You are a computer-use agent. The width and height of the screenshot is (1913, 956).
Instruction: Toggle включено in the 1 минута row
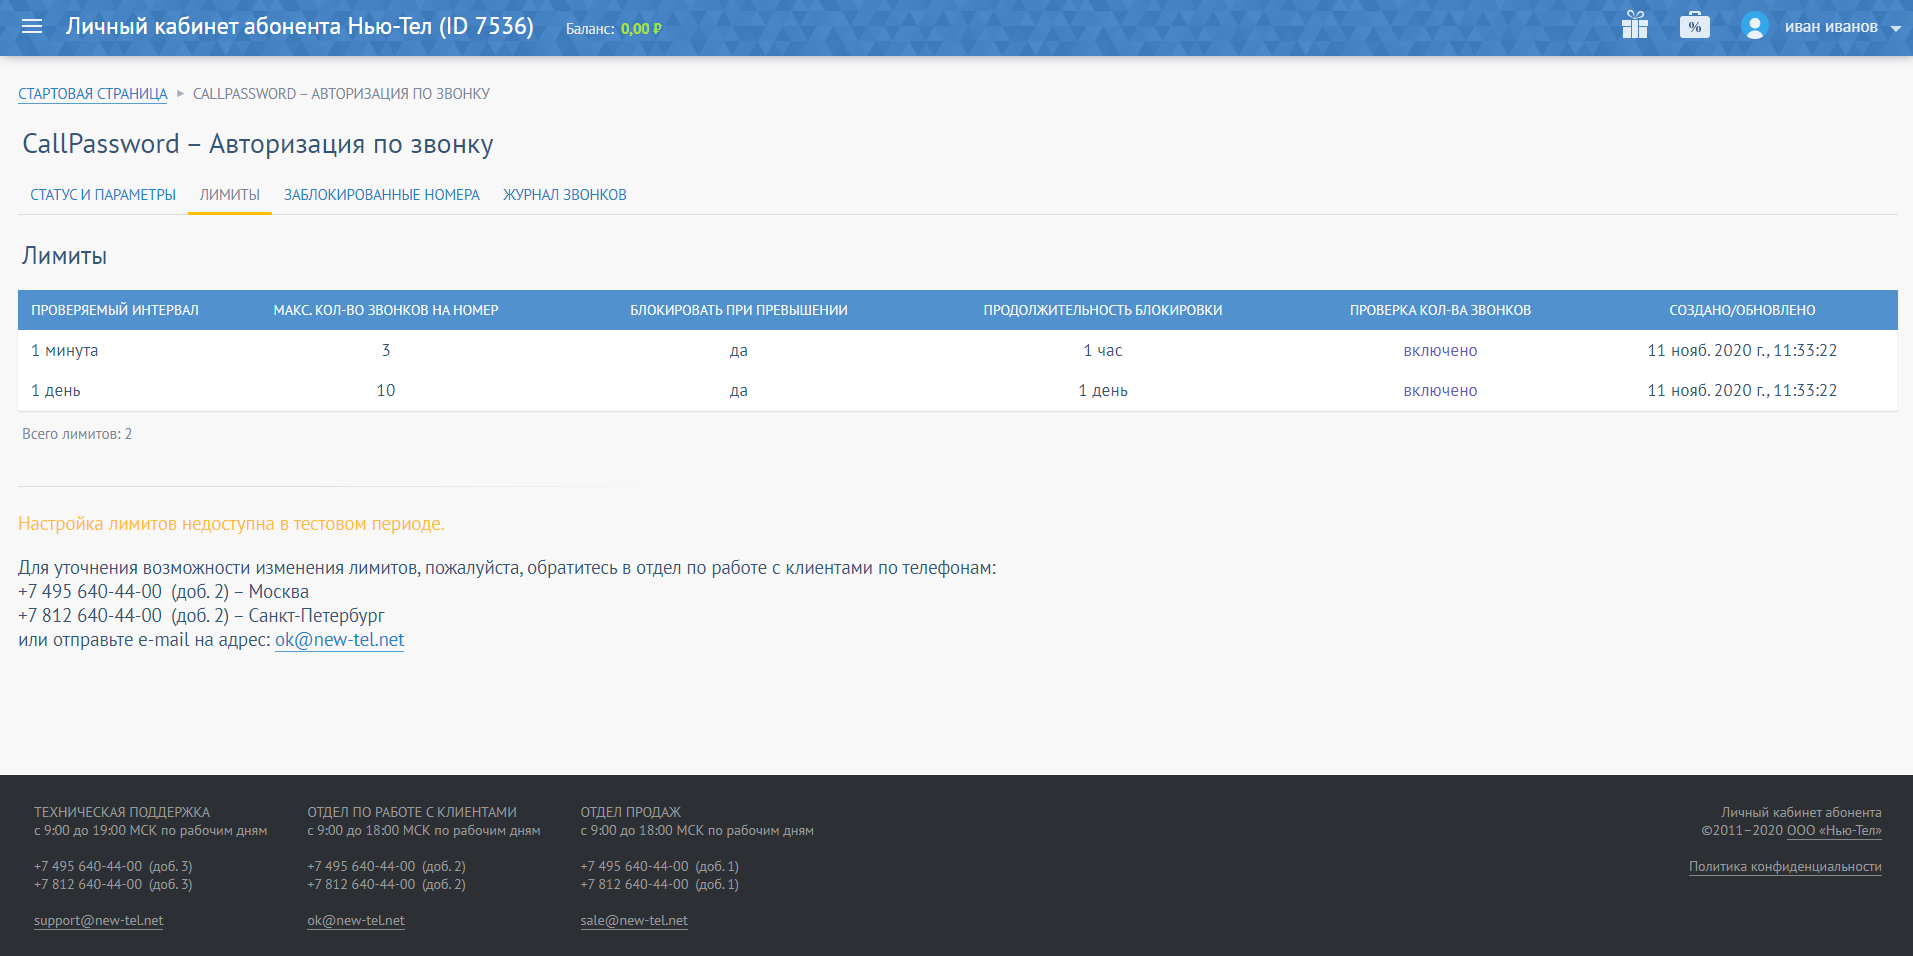pyautogui.click(x=1440, y=351)
